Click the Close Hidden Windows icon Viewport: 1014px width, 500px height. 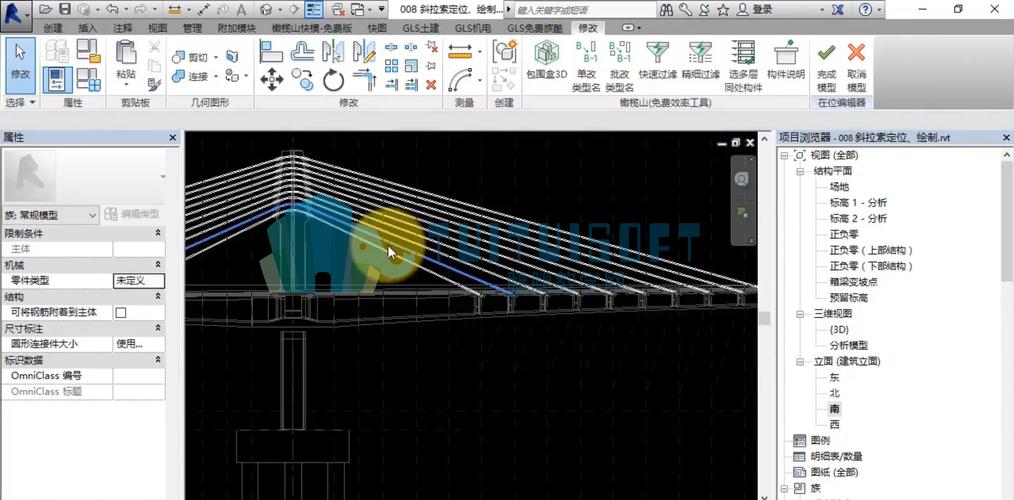pyautogui.click(x=338, y=9)
